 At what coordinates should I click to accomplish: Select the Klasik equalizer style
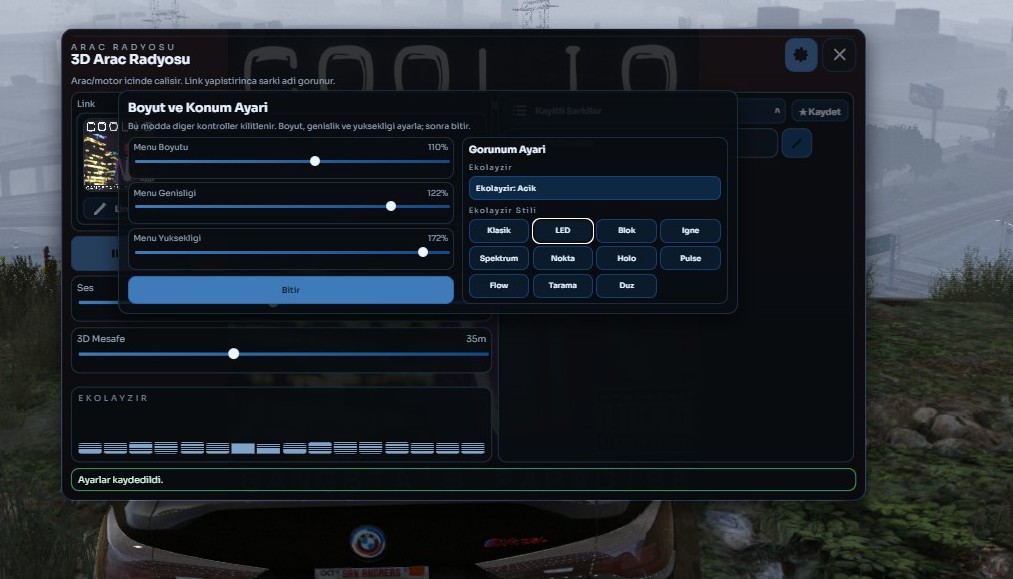click(499, 231)
